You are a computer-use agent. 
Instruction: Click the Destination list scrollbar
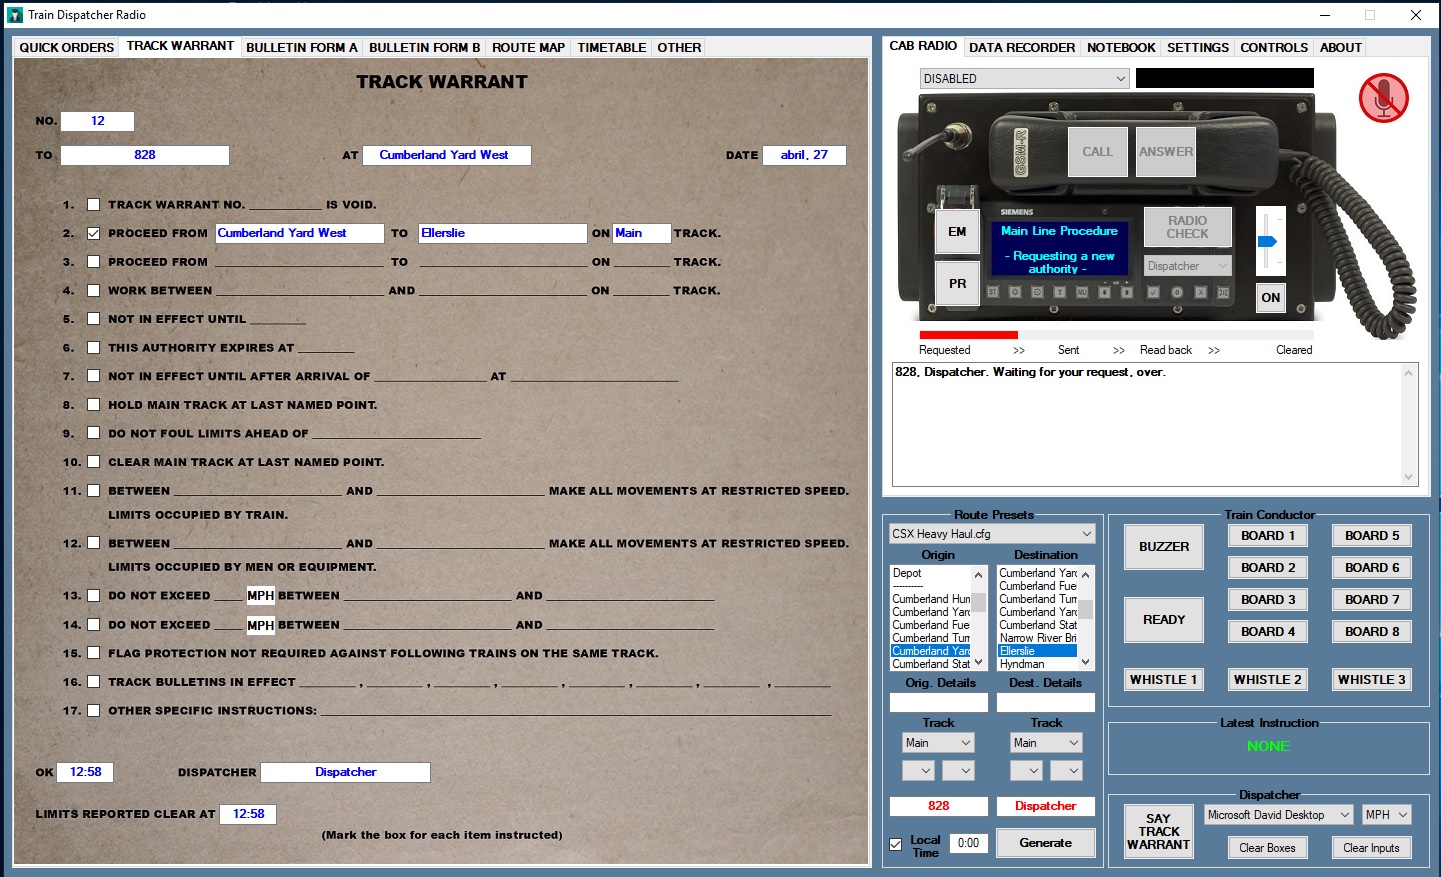tap(1086, 618)
